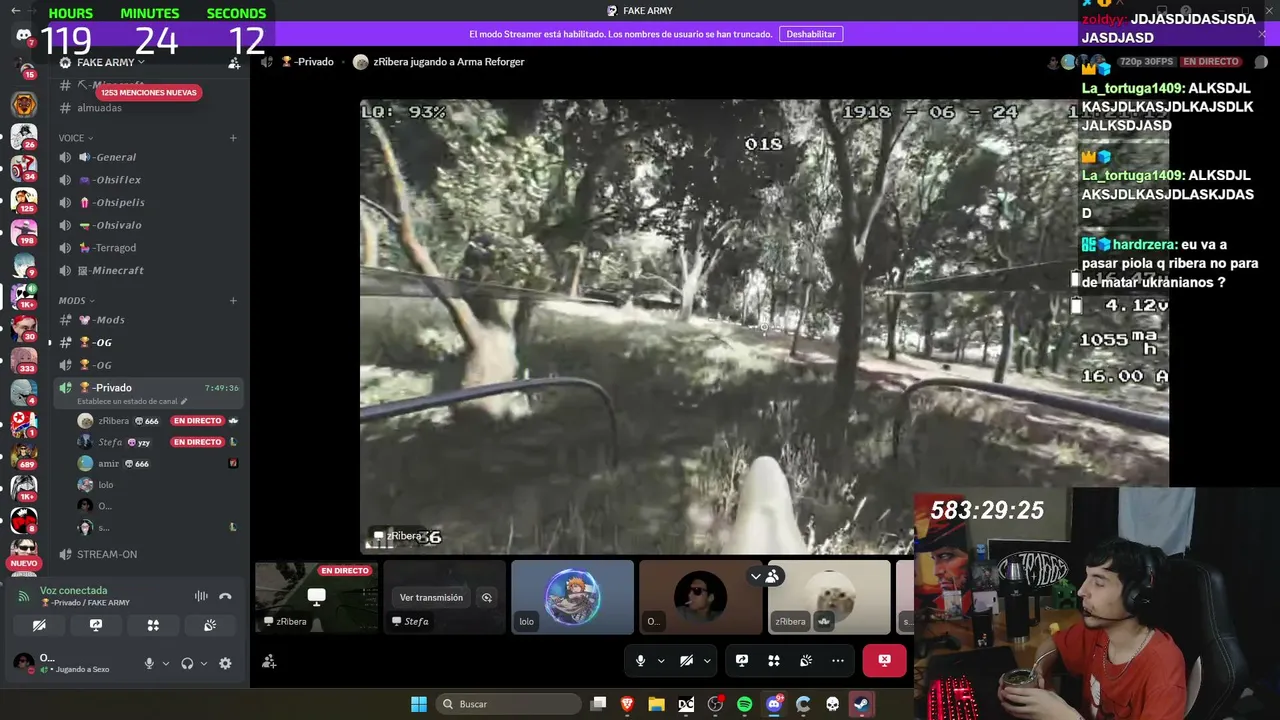Dismiss the streamer mode banner
The height and width of the screenshot is (720, 1280).
point(1262,34)
